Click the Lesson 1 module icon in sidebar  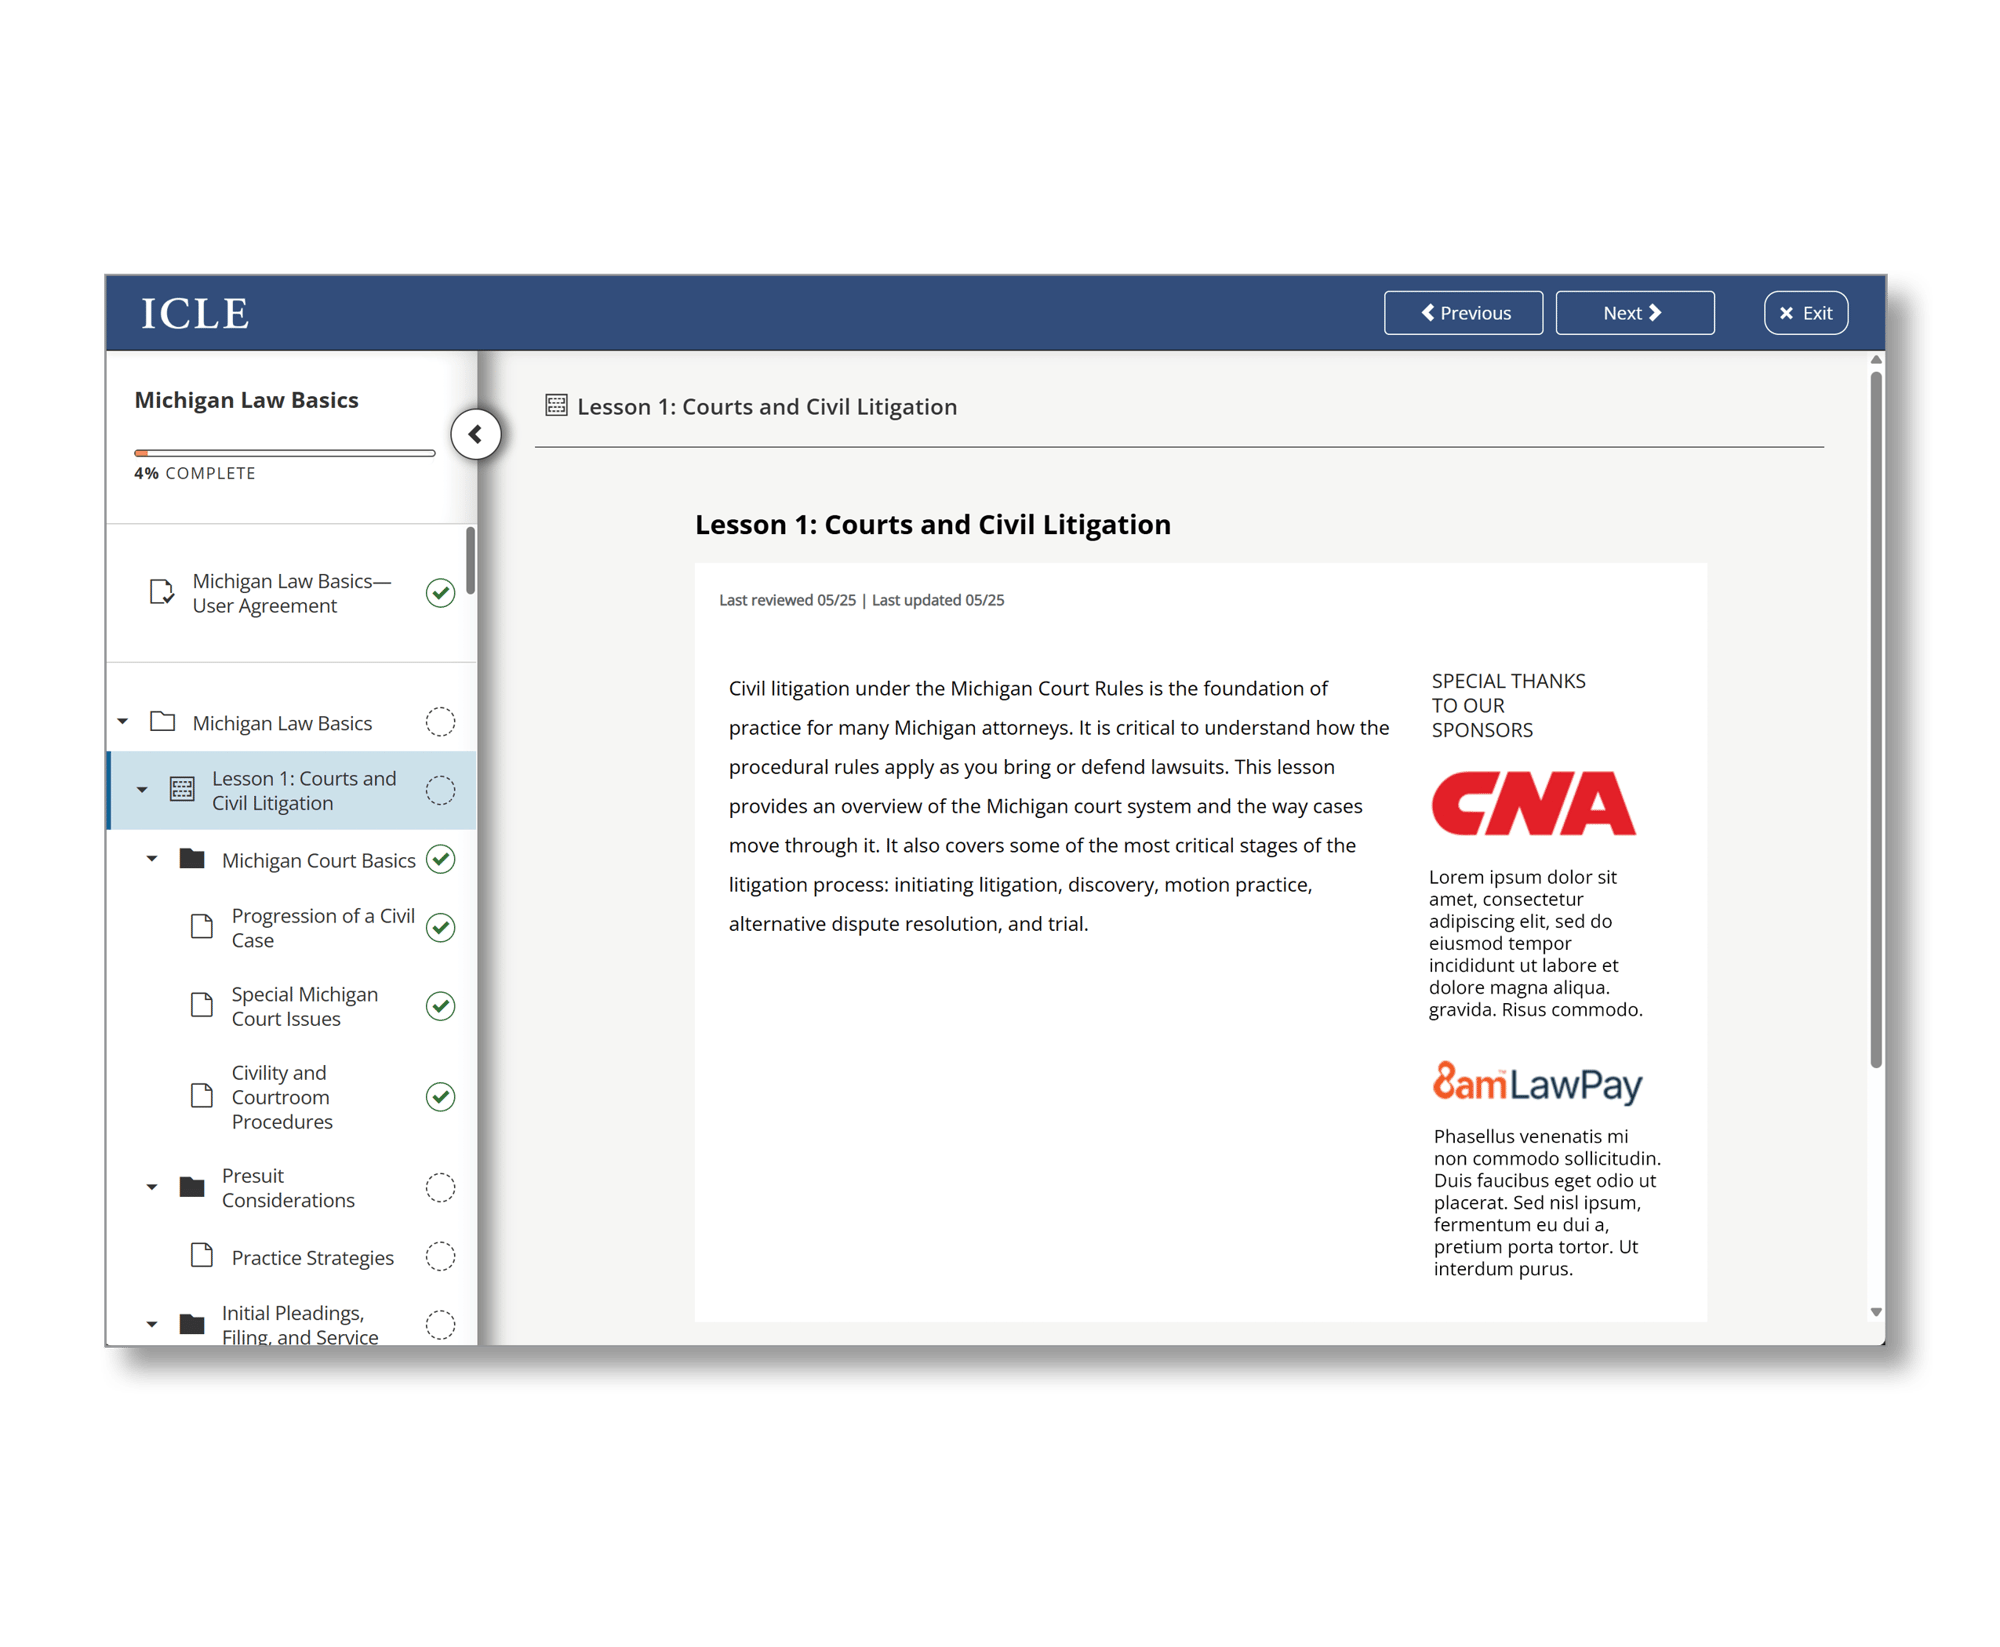pyautogui.click(x=182, y=790)
